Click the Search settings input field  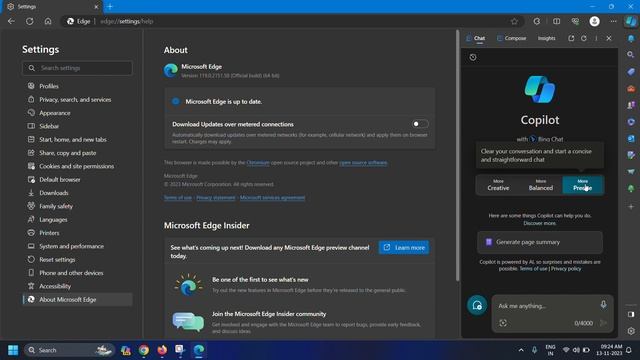point(78,68)
